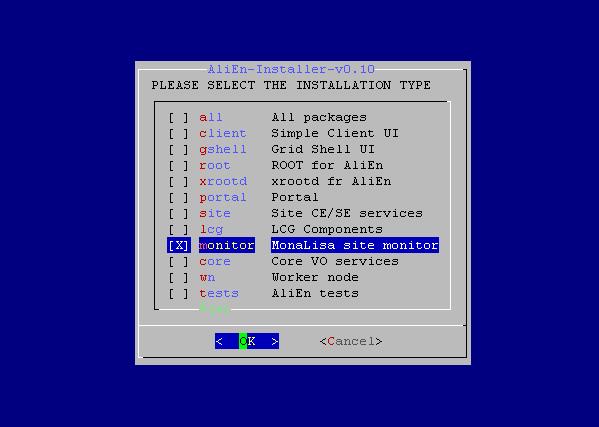Click the 'Portal' description text
The image size is (599, 427).
coord(295,198)
